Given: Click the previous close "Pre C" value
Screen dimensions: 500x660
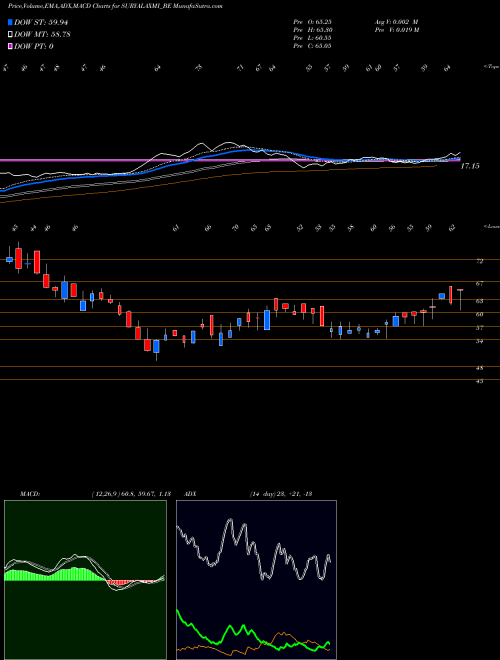Looking at the screenshot, I should [312, 46].
